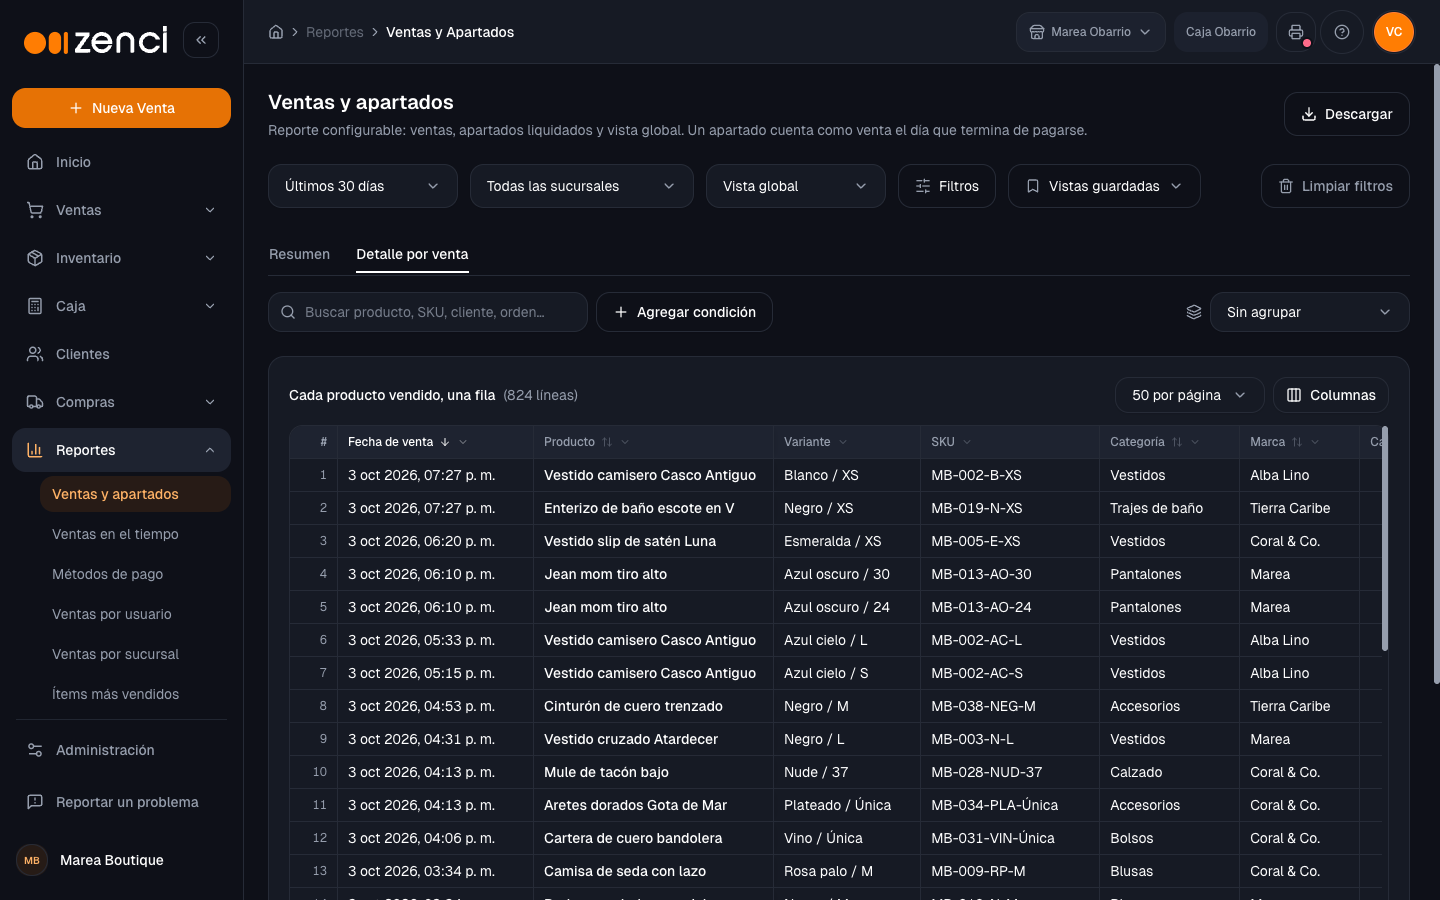
Task: Sort by the Categoría column sort icon
Action: [x=1177, y=442]
